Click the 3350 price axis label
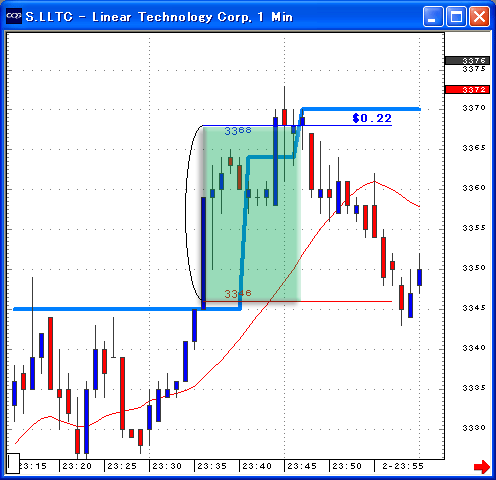Viewport: 496px width, 480px height. (474, 268)
